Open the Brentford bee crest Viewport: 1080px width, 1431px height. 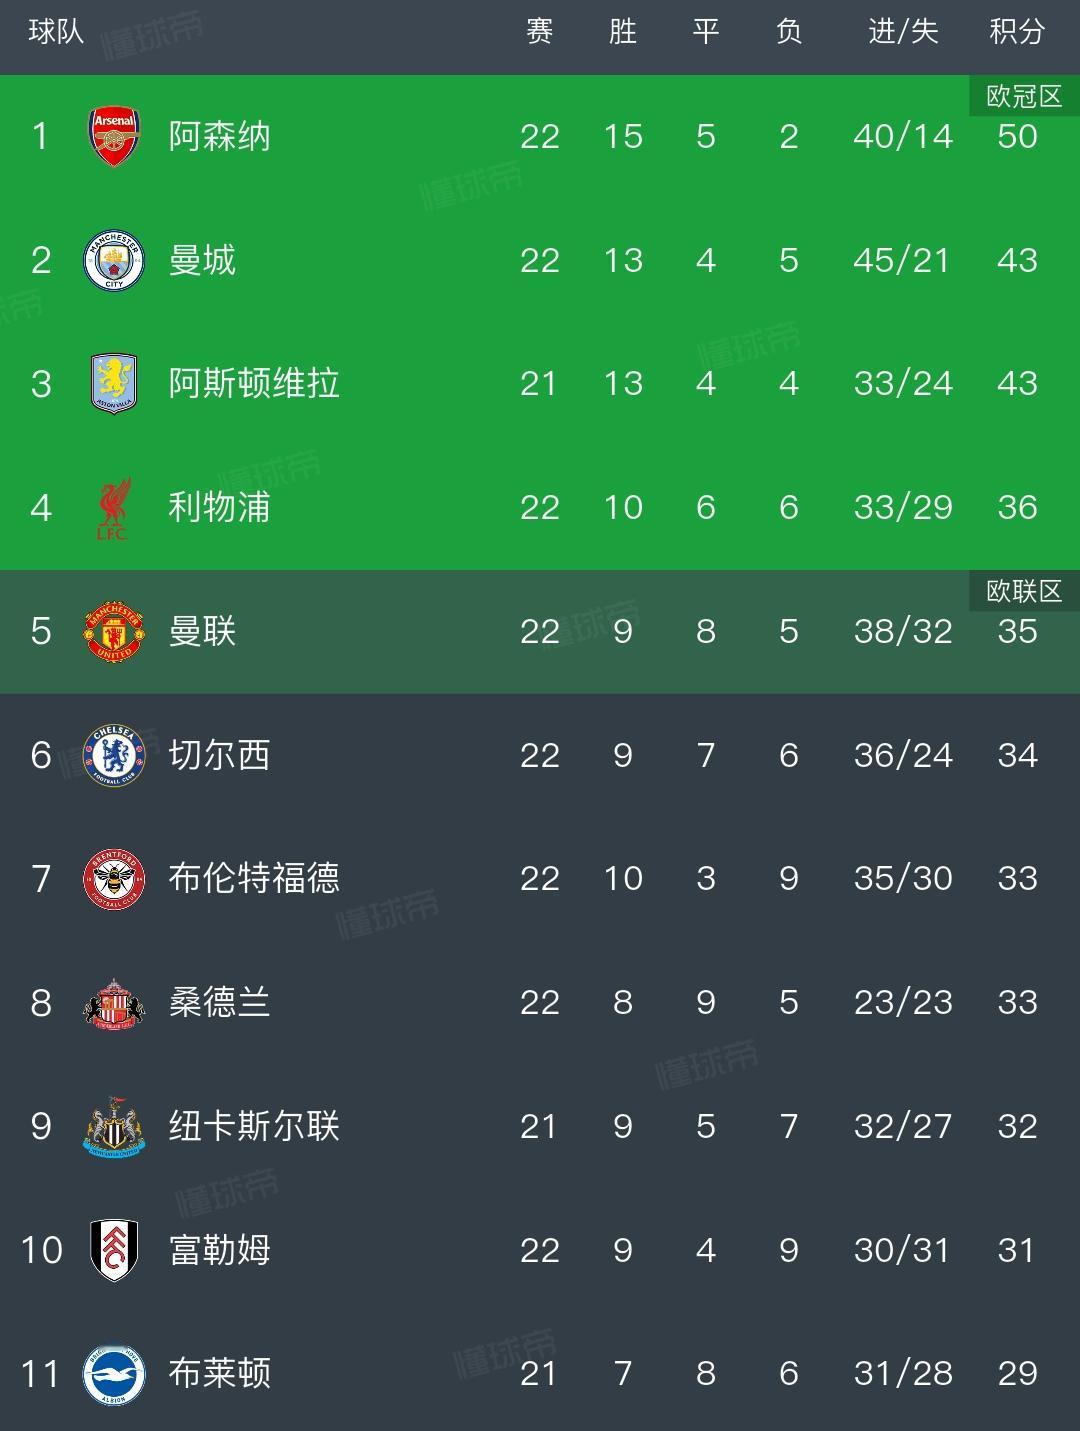tap(114, 879)
